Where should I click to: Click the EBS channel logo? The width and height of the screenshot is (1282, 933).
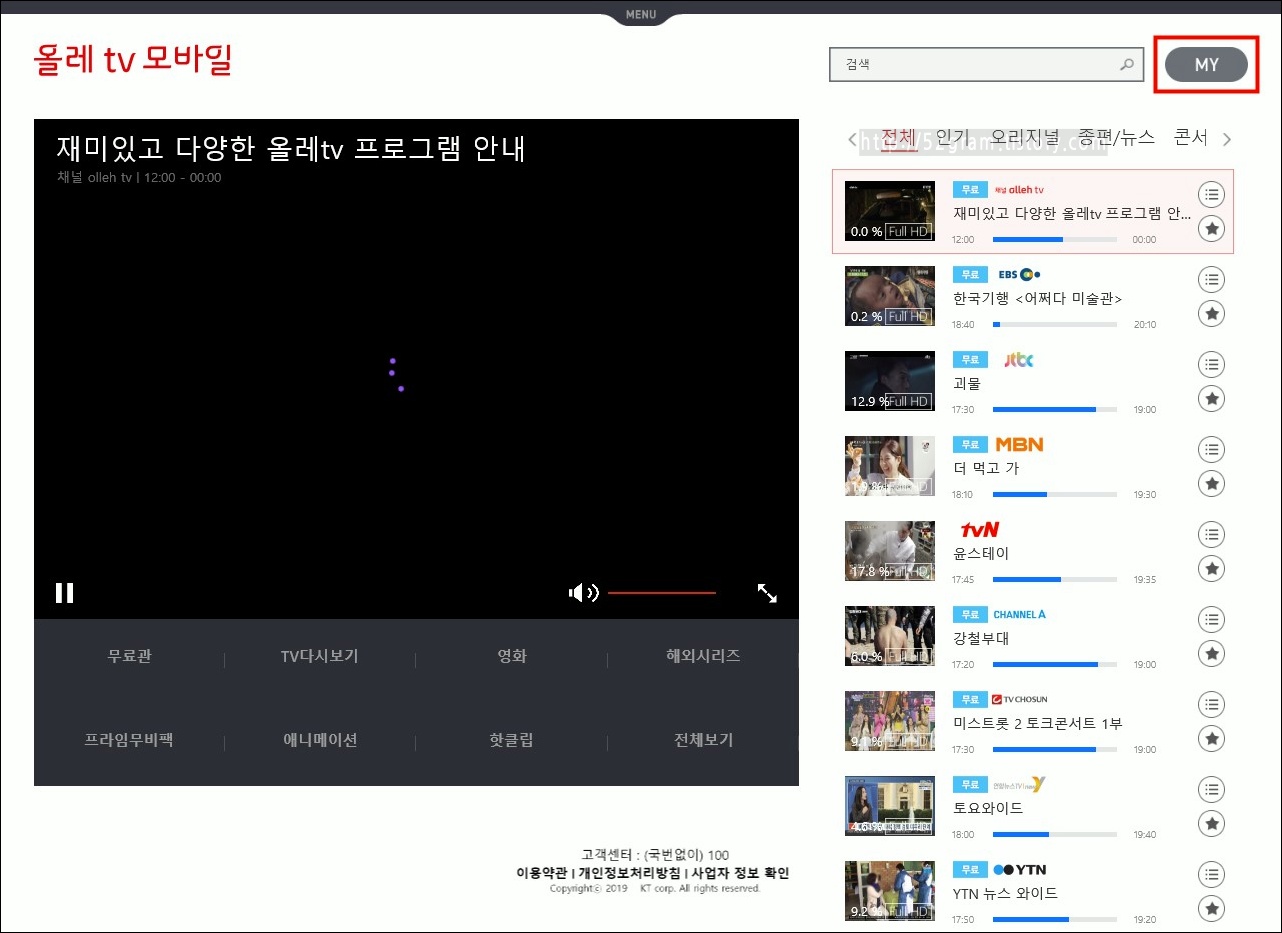pyautogui.click(x=1020, y=274)
